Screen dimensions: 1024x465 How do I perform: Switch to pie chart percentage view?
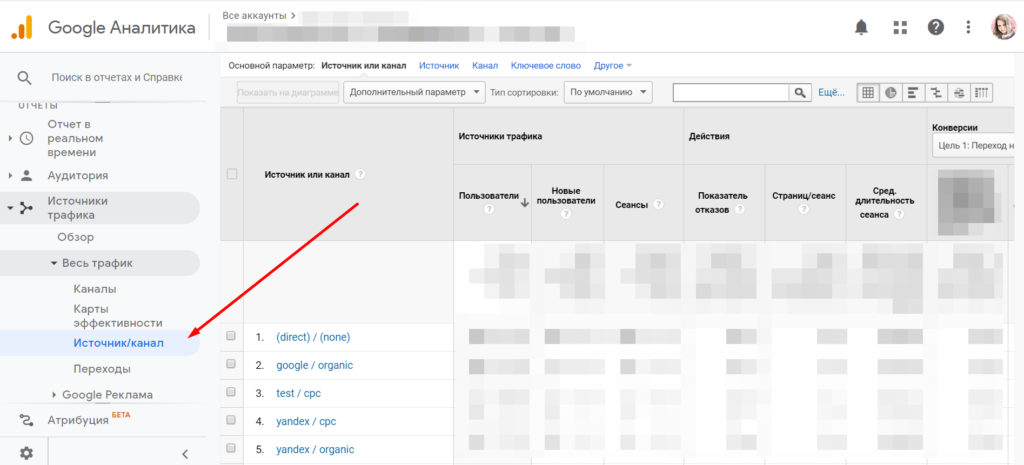890,93
